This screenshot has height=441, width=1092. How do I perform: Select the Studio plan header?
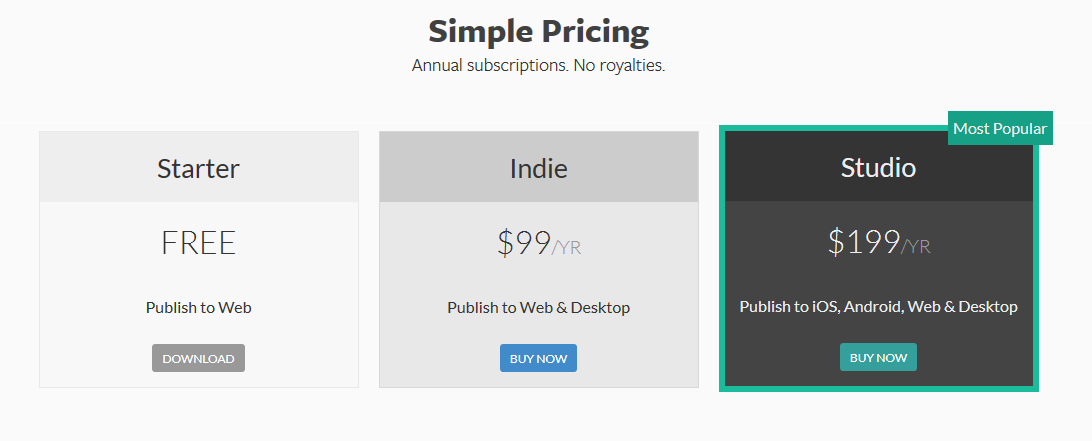click(878, 167)
